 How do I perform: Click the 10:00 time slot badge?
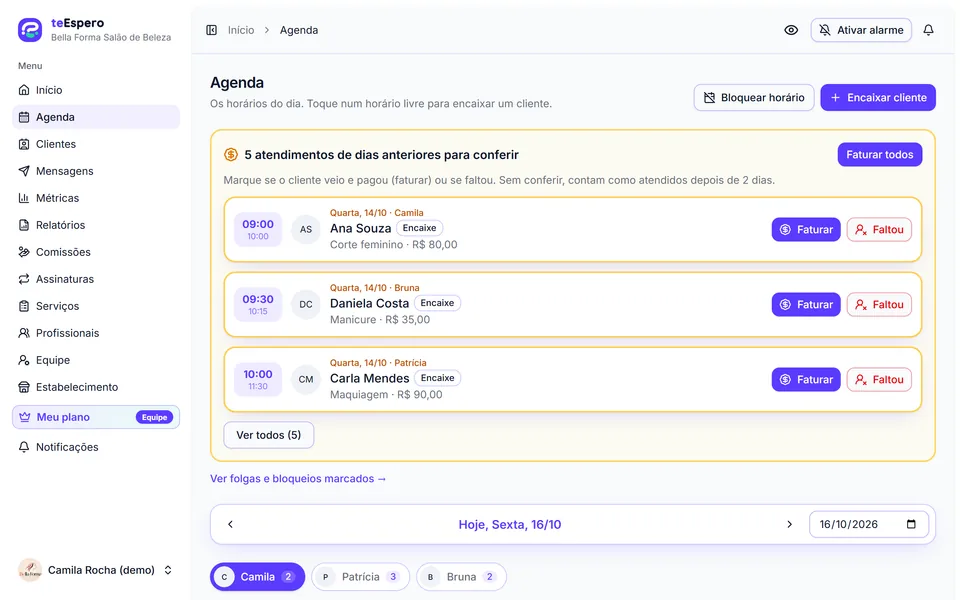[258, 380]
